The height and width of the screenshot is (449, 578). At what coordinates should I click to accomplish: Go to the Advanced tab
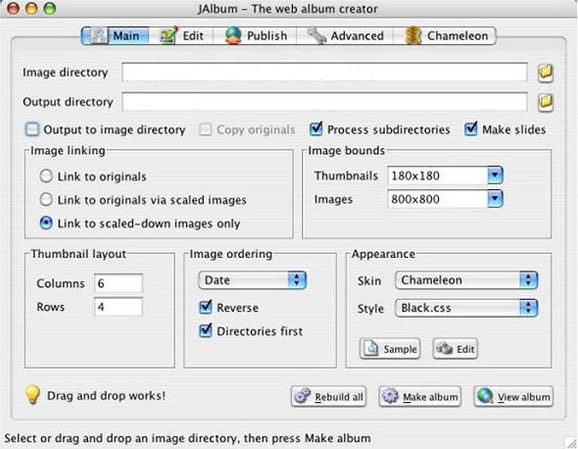click(x=345, y=36)
